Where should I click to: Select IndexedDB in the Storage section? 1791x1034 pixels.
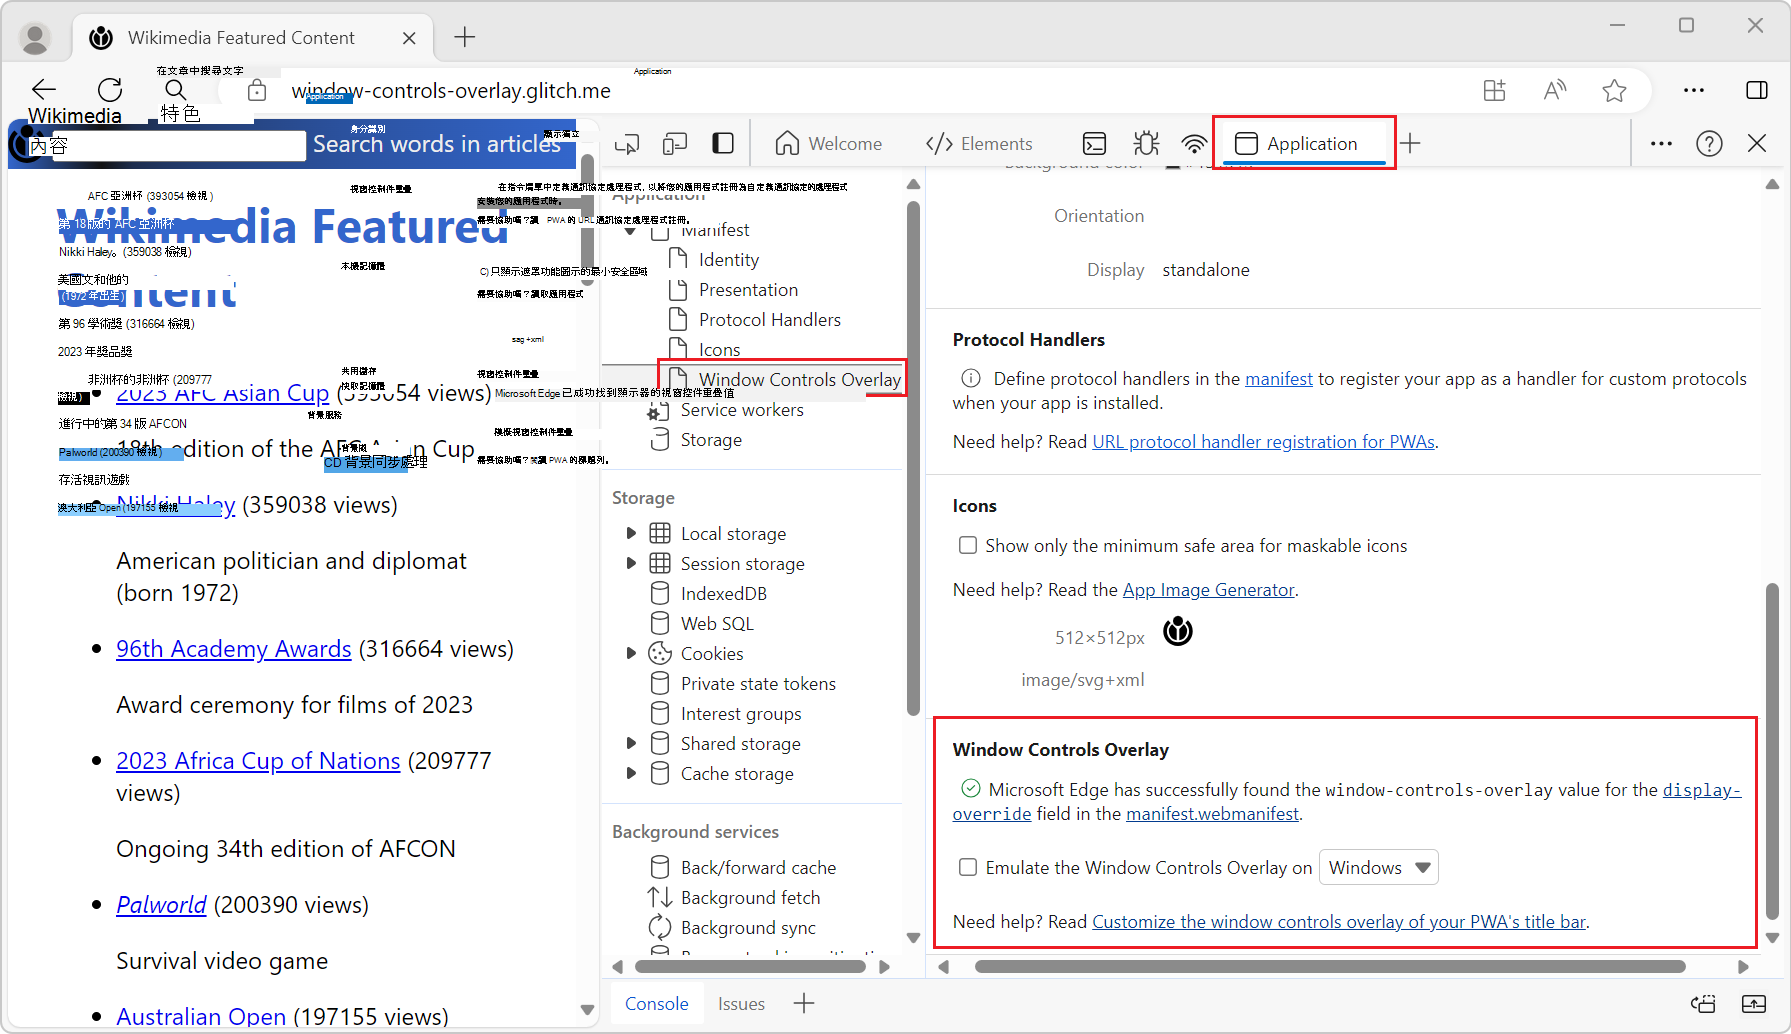point(724,594)
